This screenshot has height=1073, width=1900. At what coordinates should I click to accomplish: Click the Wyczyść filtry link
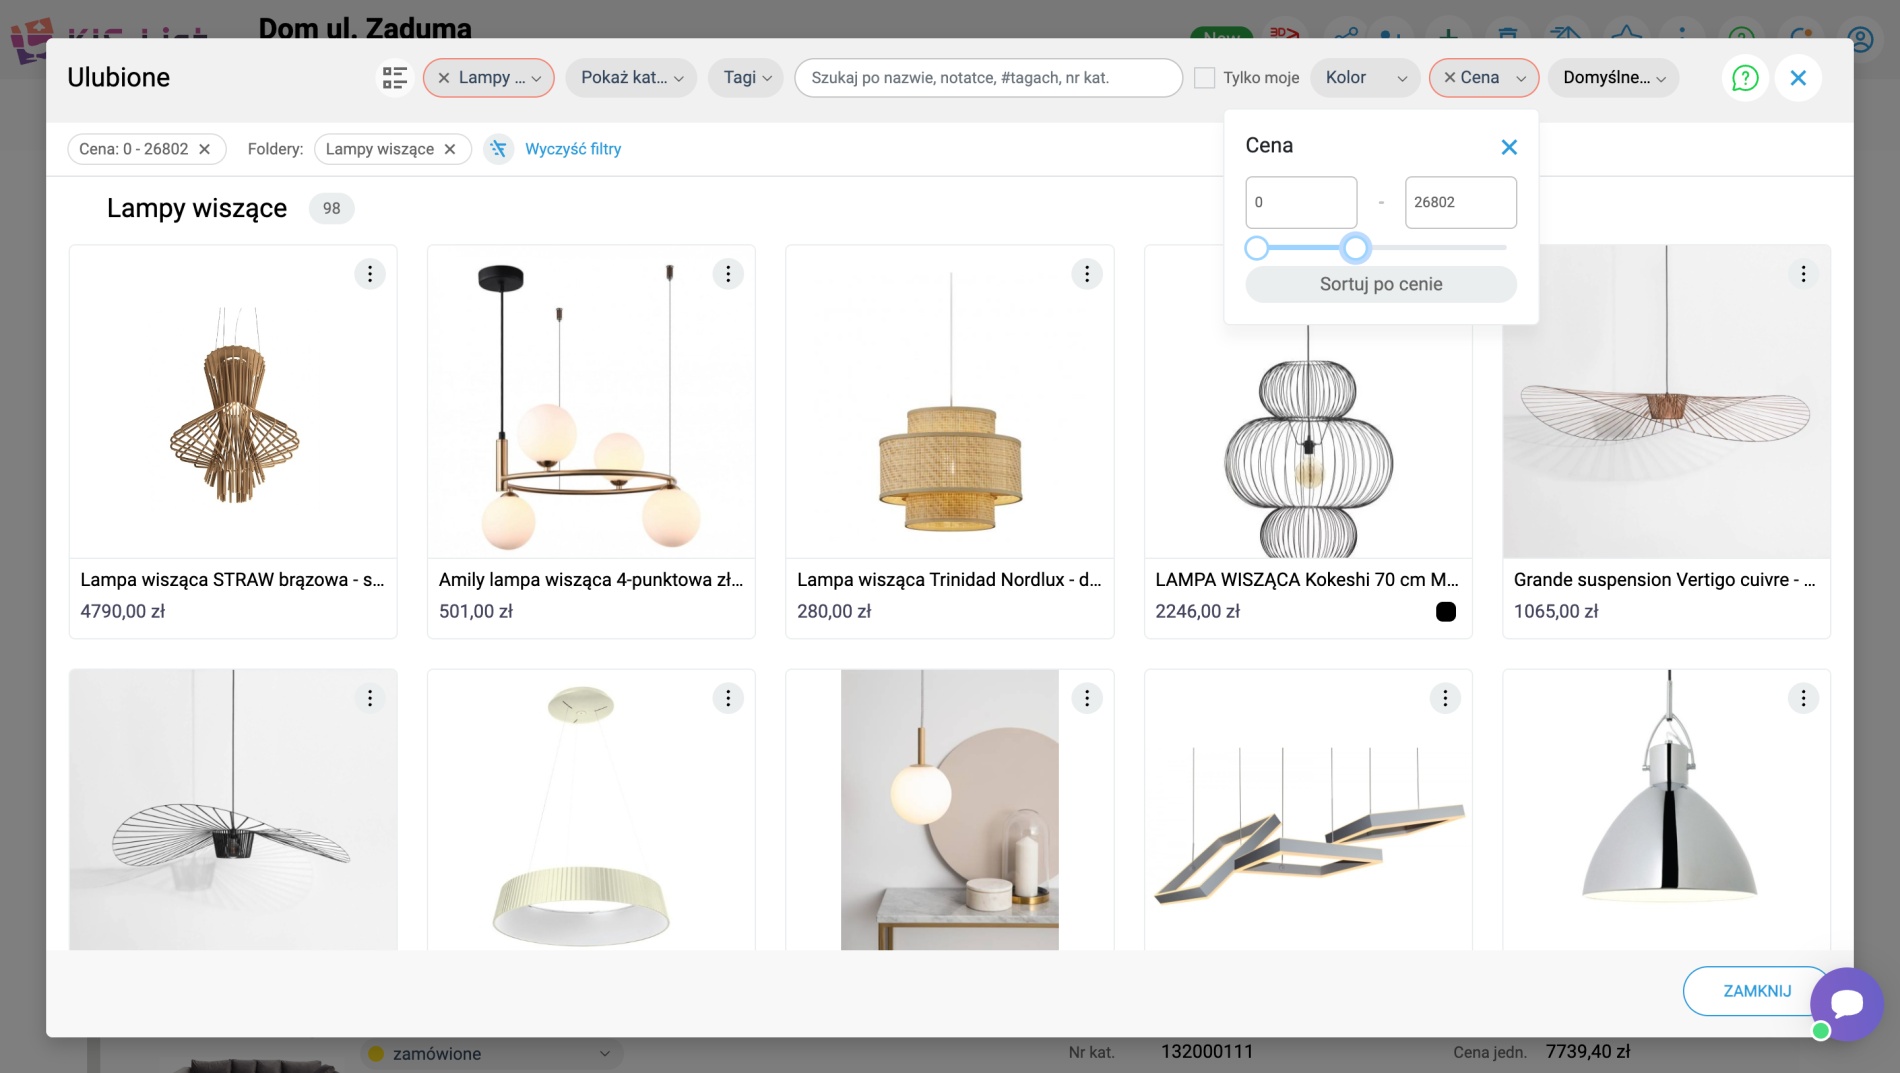tap(573, 149)
